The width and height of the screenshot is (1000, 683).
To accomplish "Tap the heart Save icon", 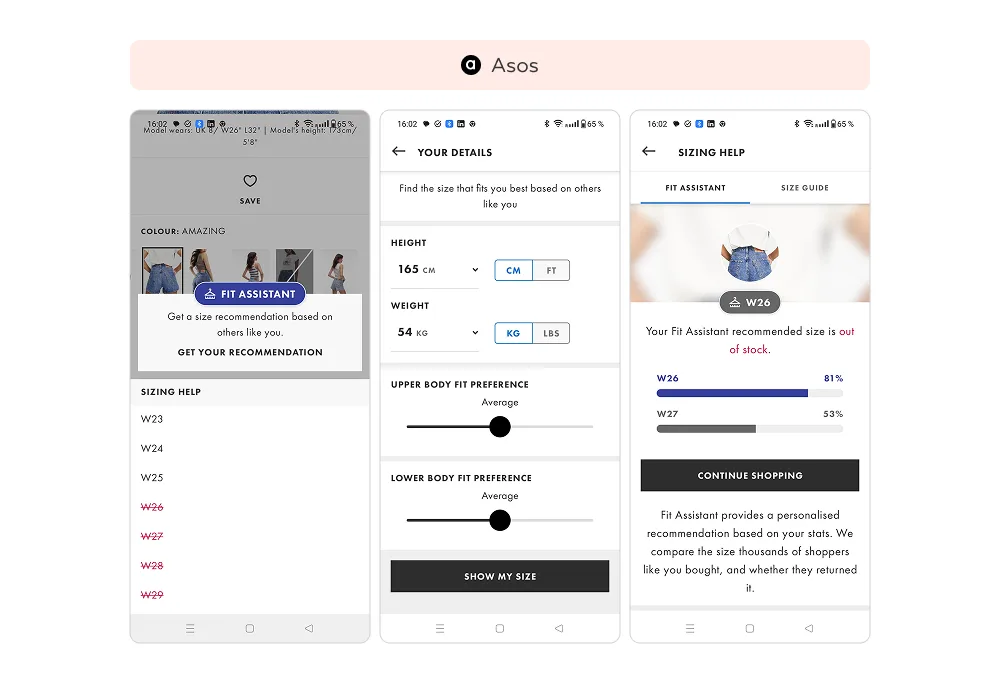I will pyautogui.click(x=250, y=181).
